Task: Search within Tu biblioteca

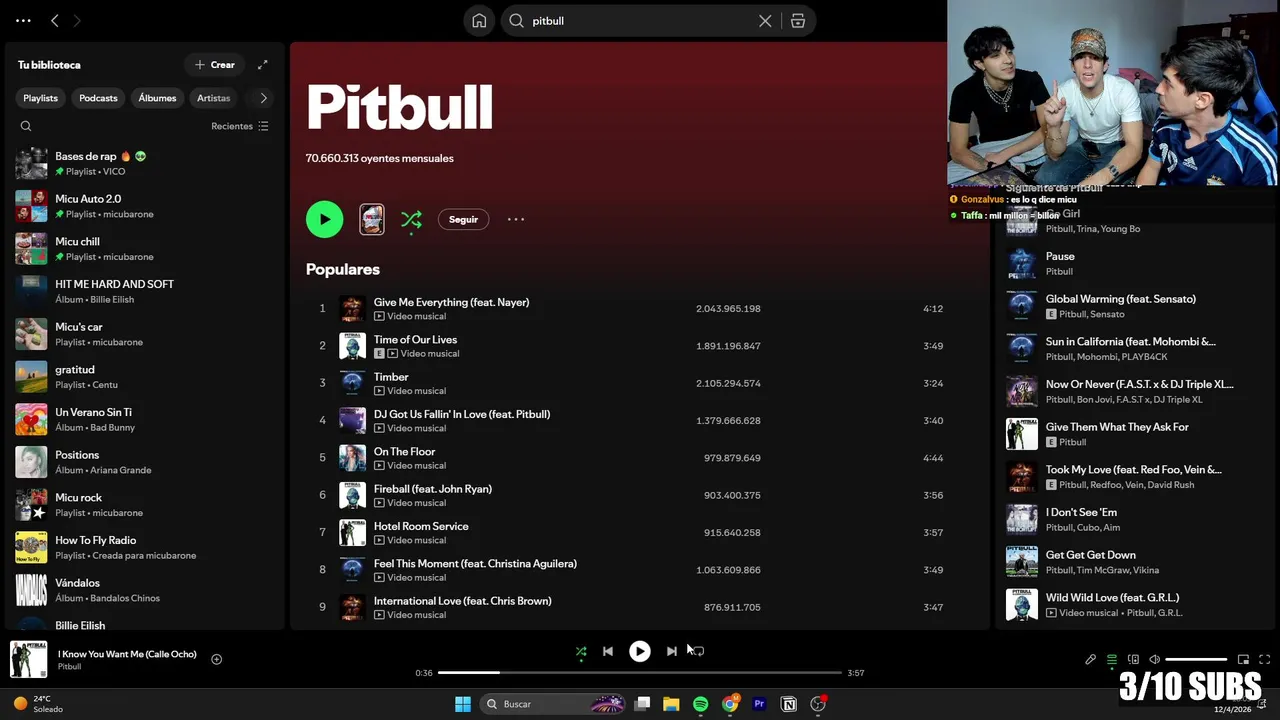Action: 26,126
